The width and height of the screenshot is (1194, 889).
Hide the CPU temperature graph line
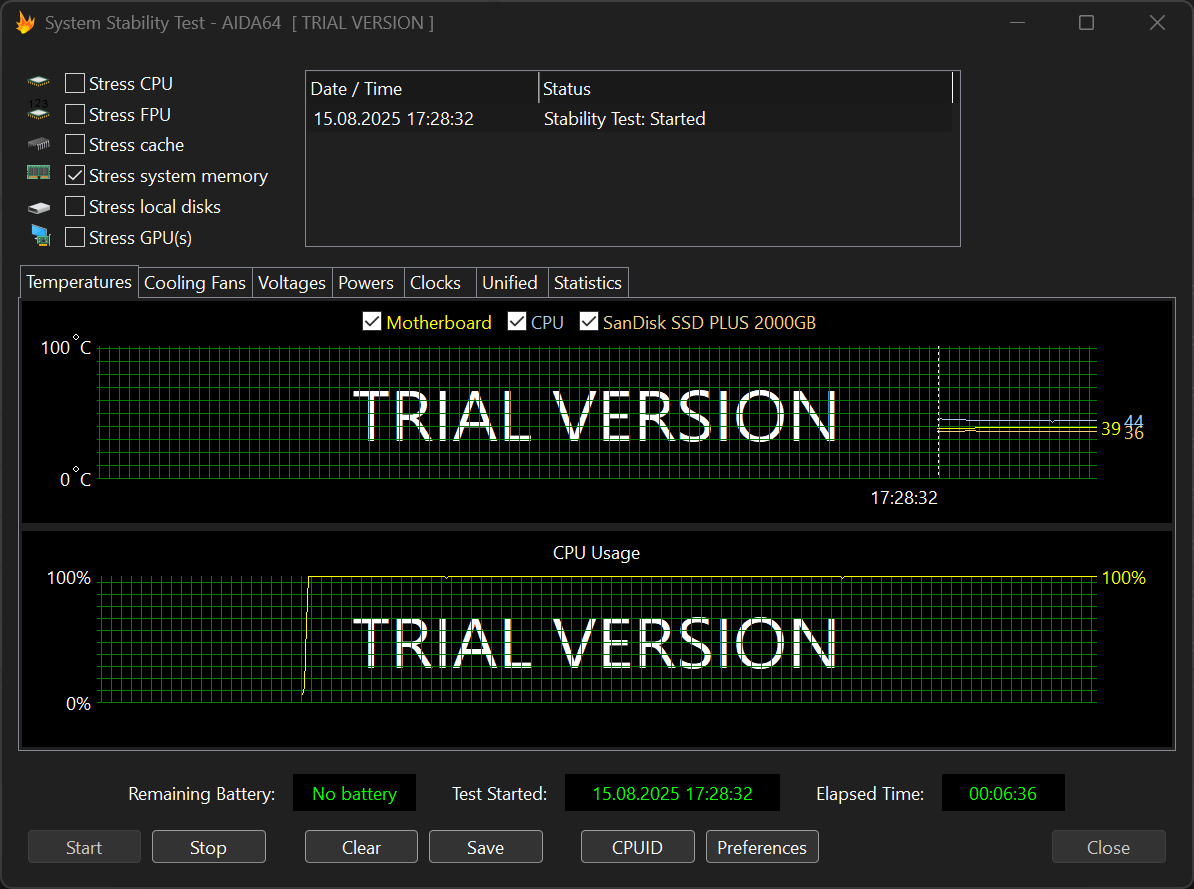click(517, 322)
